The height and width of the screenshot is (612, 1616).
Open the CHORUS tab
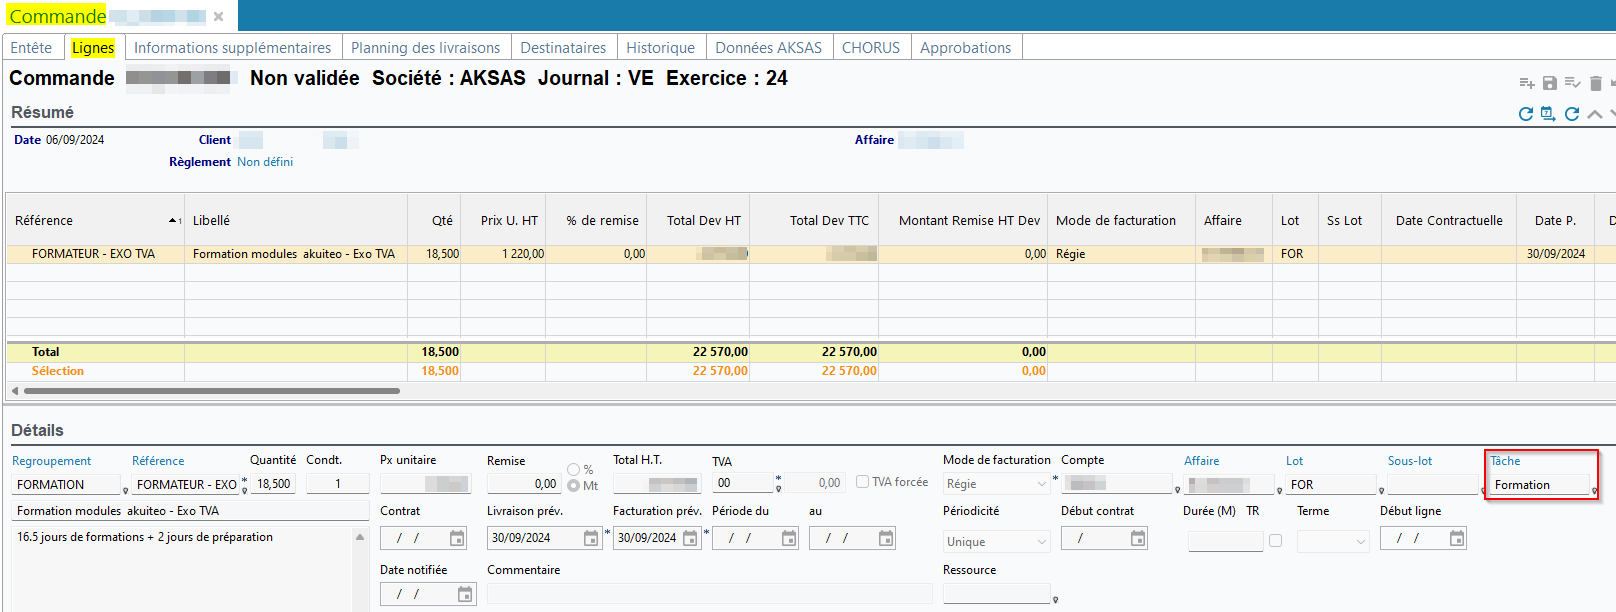(871, 47)
